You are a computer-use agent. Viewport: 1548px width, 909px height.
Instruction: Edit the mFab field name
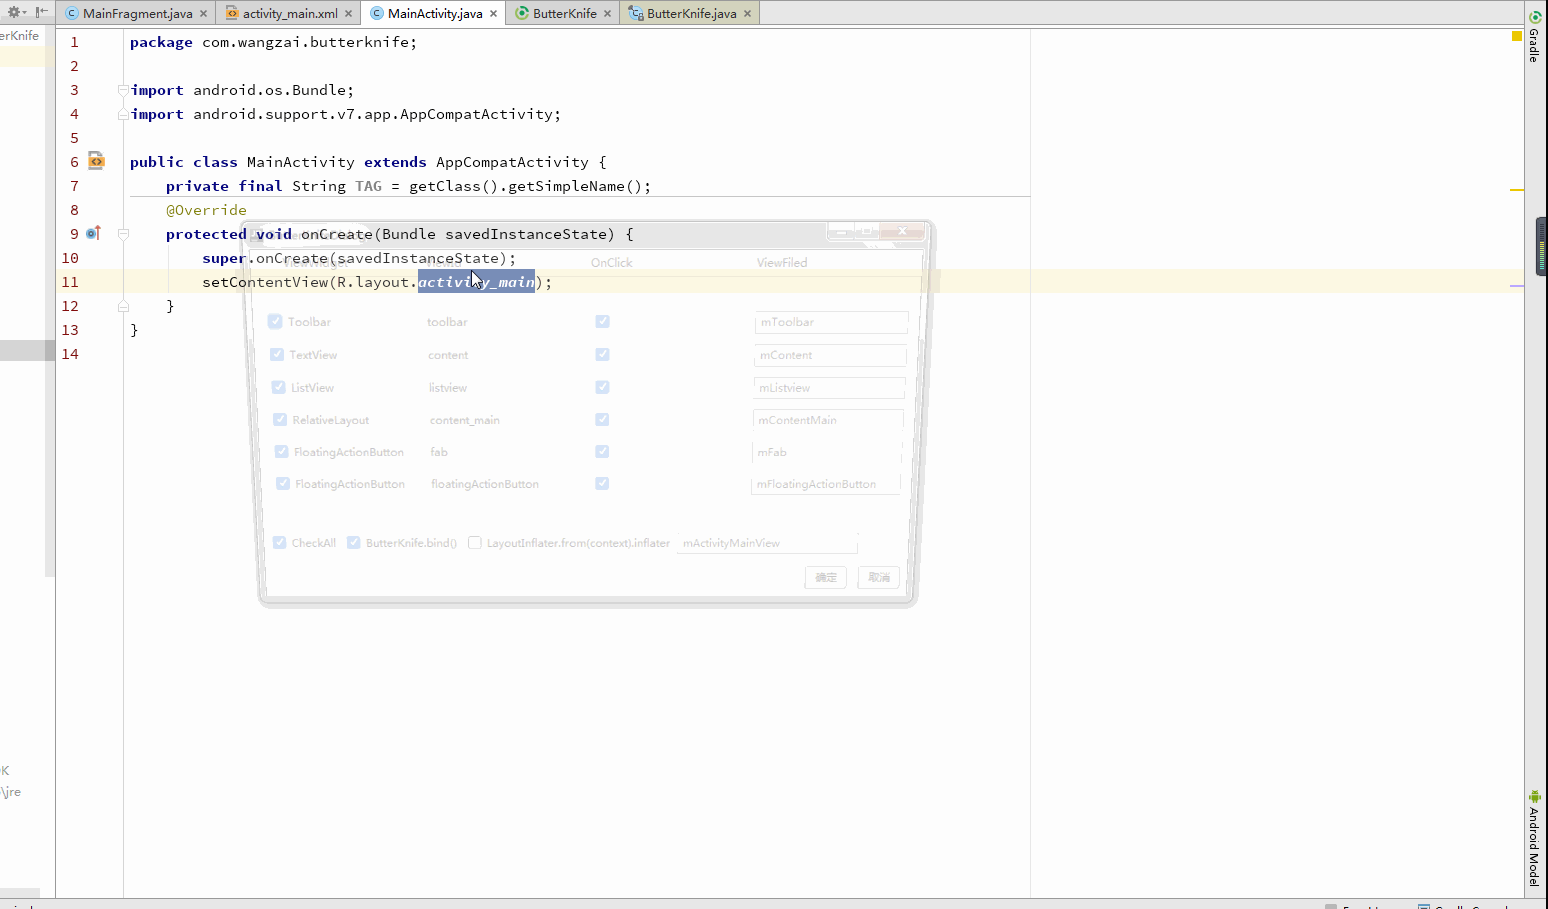pyautogui.click(x=827, y=452)
